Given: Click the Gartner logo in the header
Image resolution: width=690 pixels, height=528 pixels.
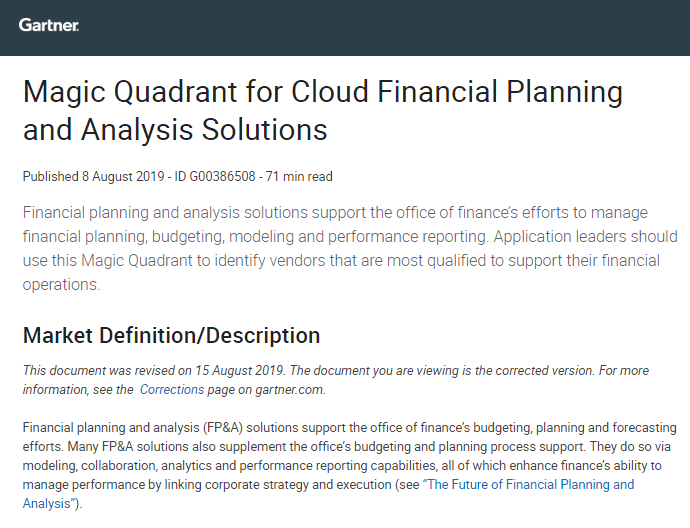Looking at the screenshot, I should (49, 25).
